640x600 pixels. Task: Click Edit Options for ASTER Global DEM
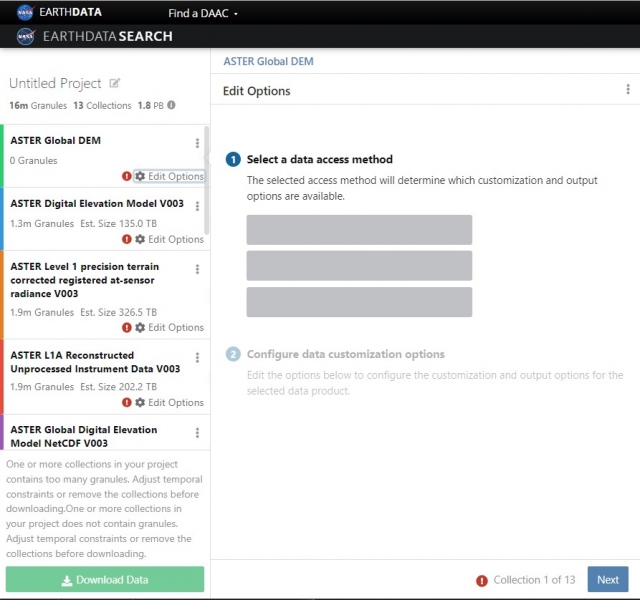[x=169, y=176]
